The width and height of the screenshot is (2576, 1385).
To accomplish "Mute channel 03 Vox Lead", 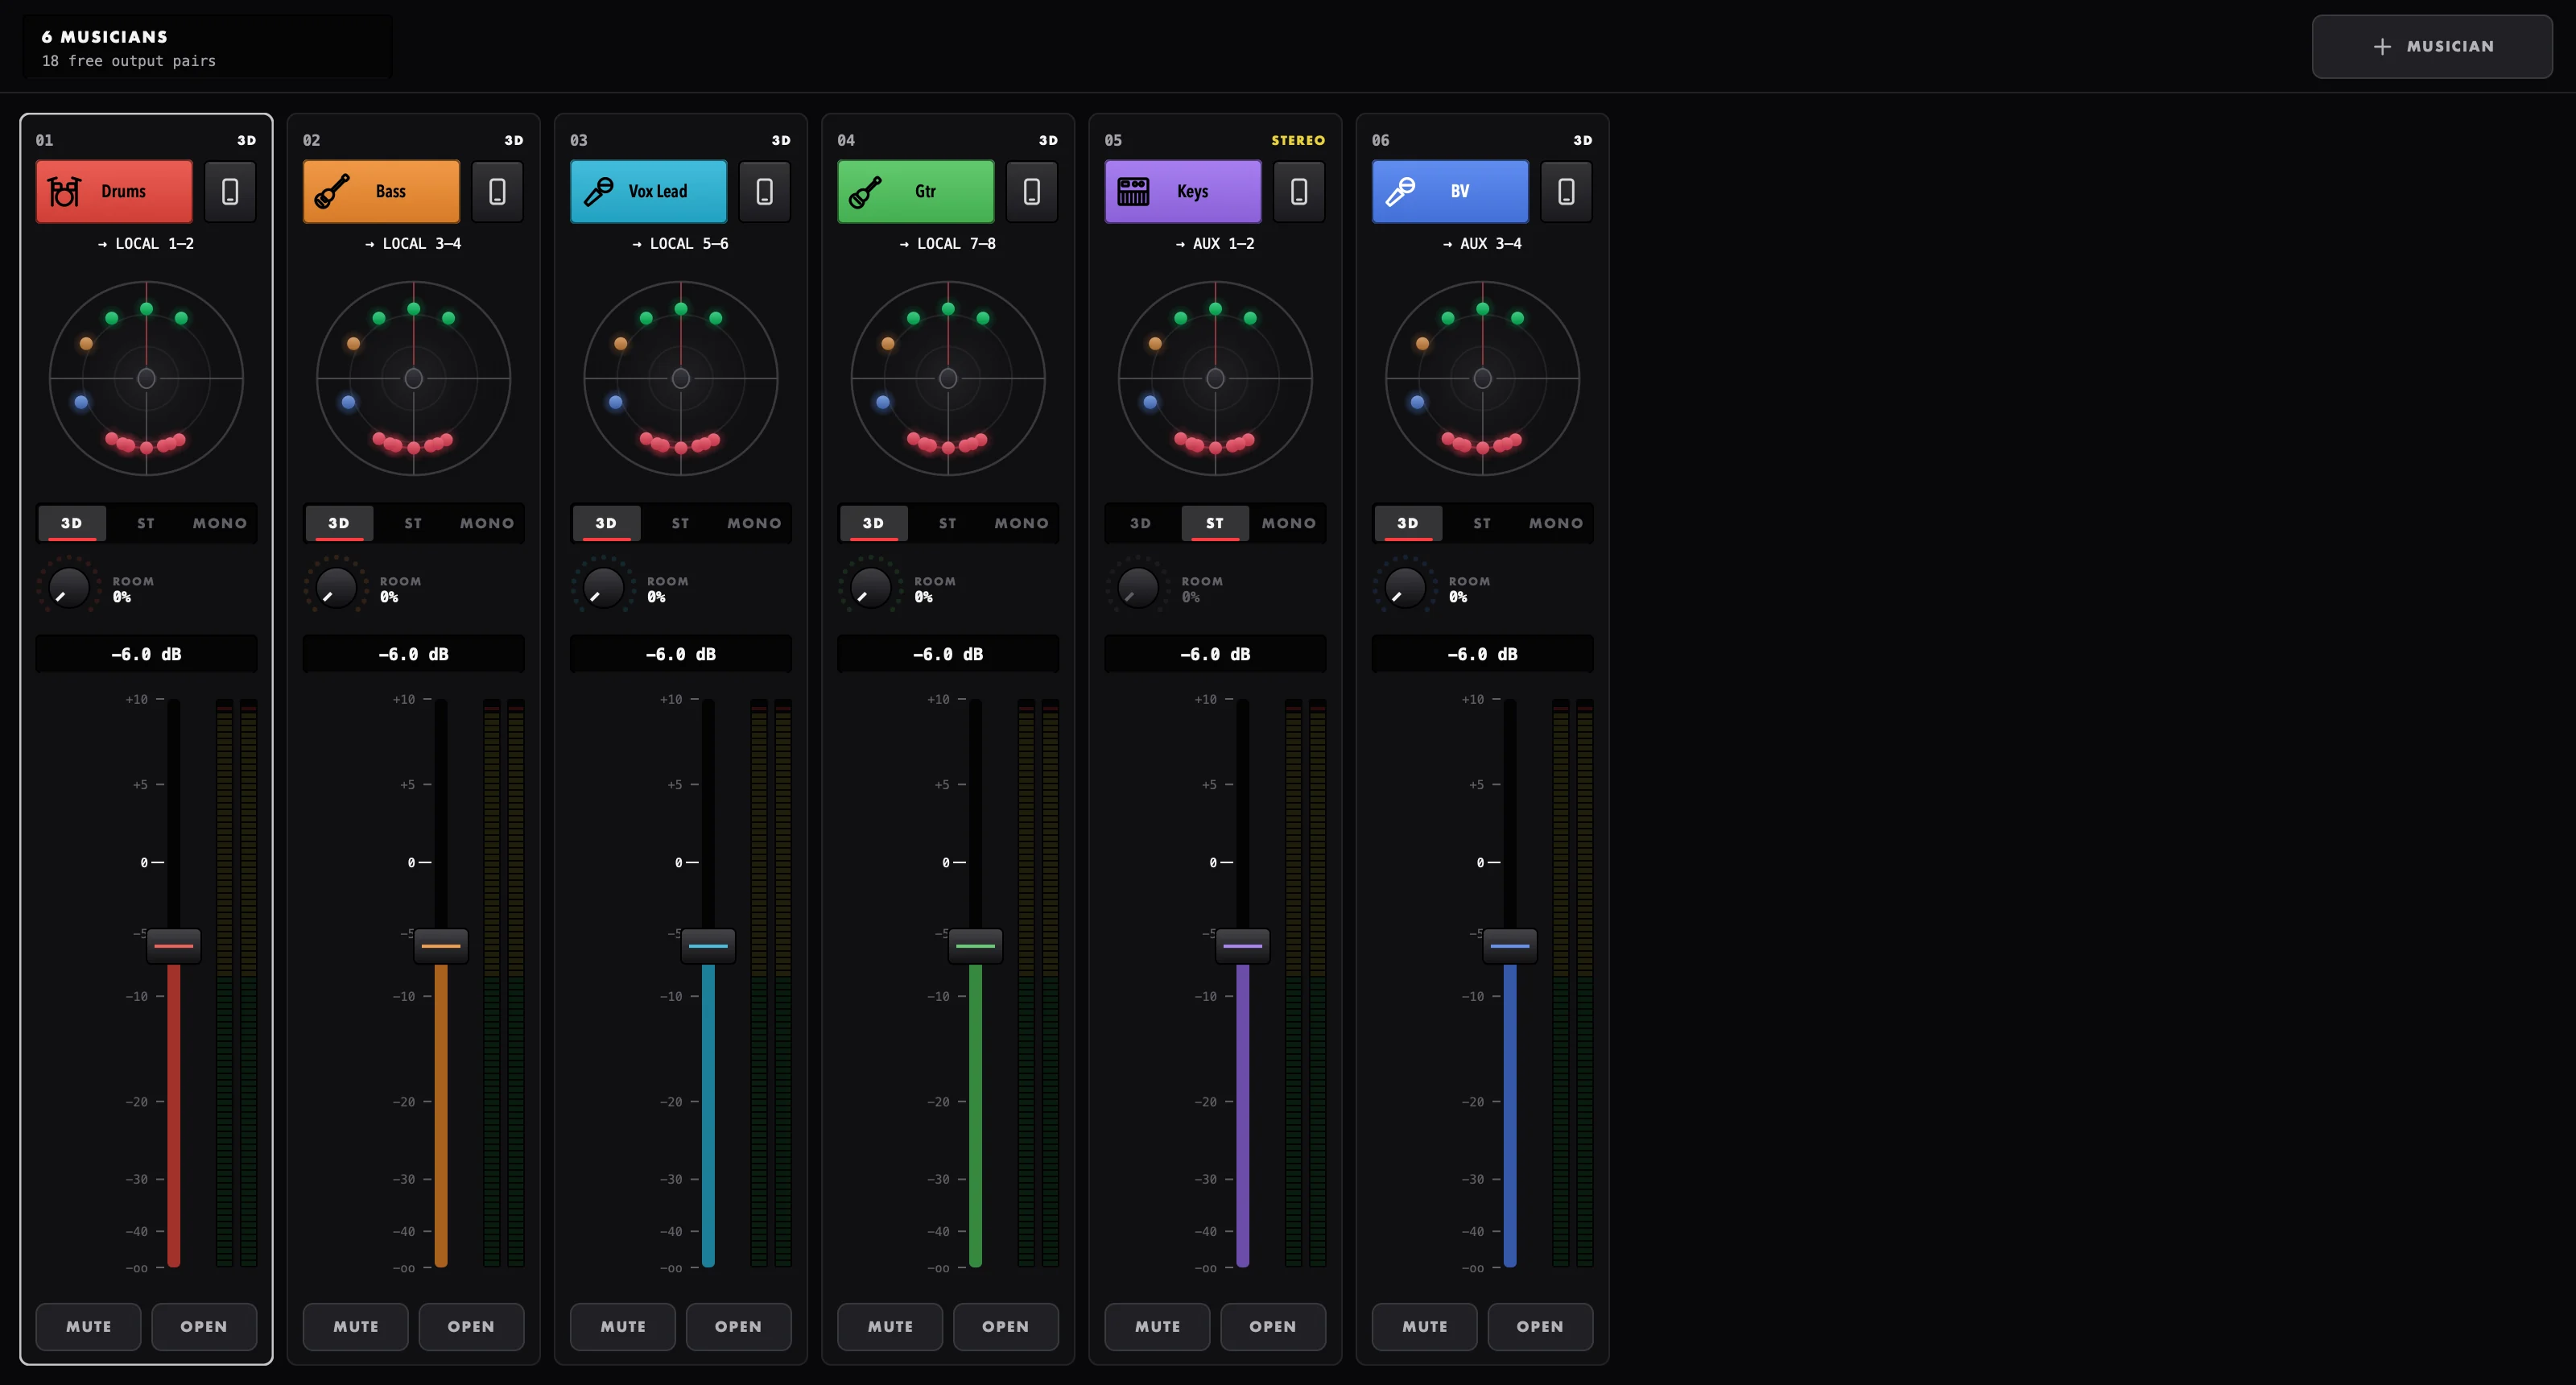I will [x=623, y=1326].
